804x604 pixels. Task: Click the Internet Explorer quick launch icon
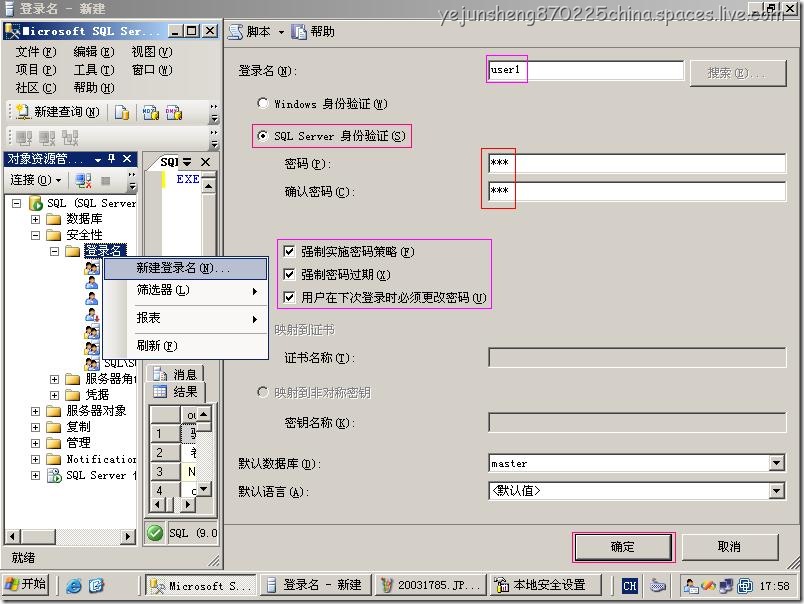[74, 586]
